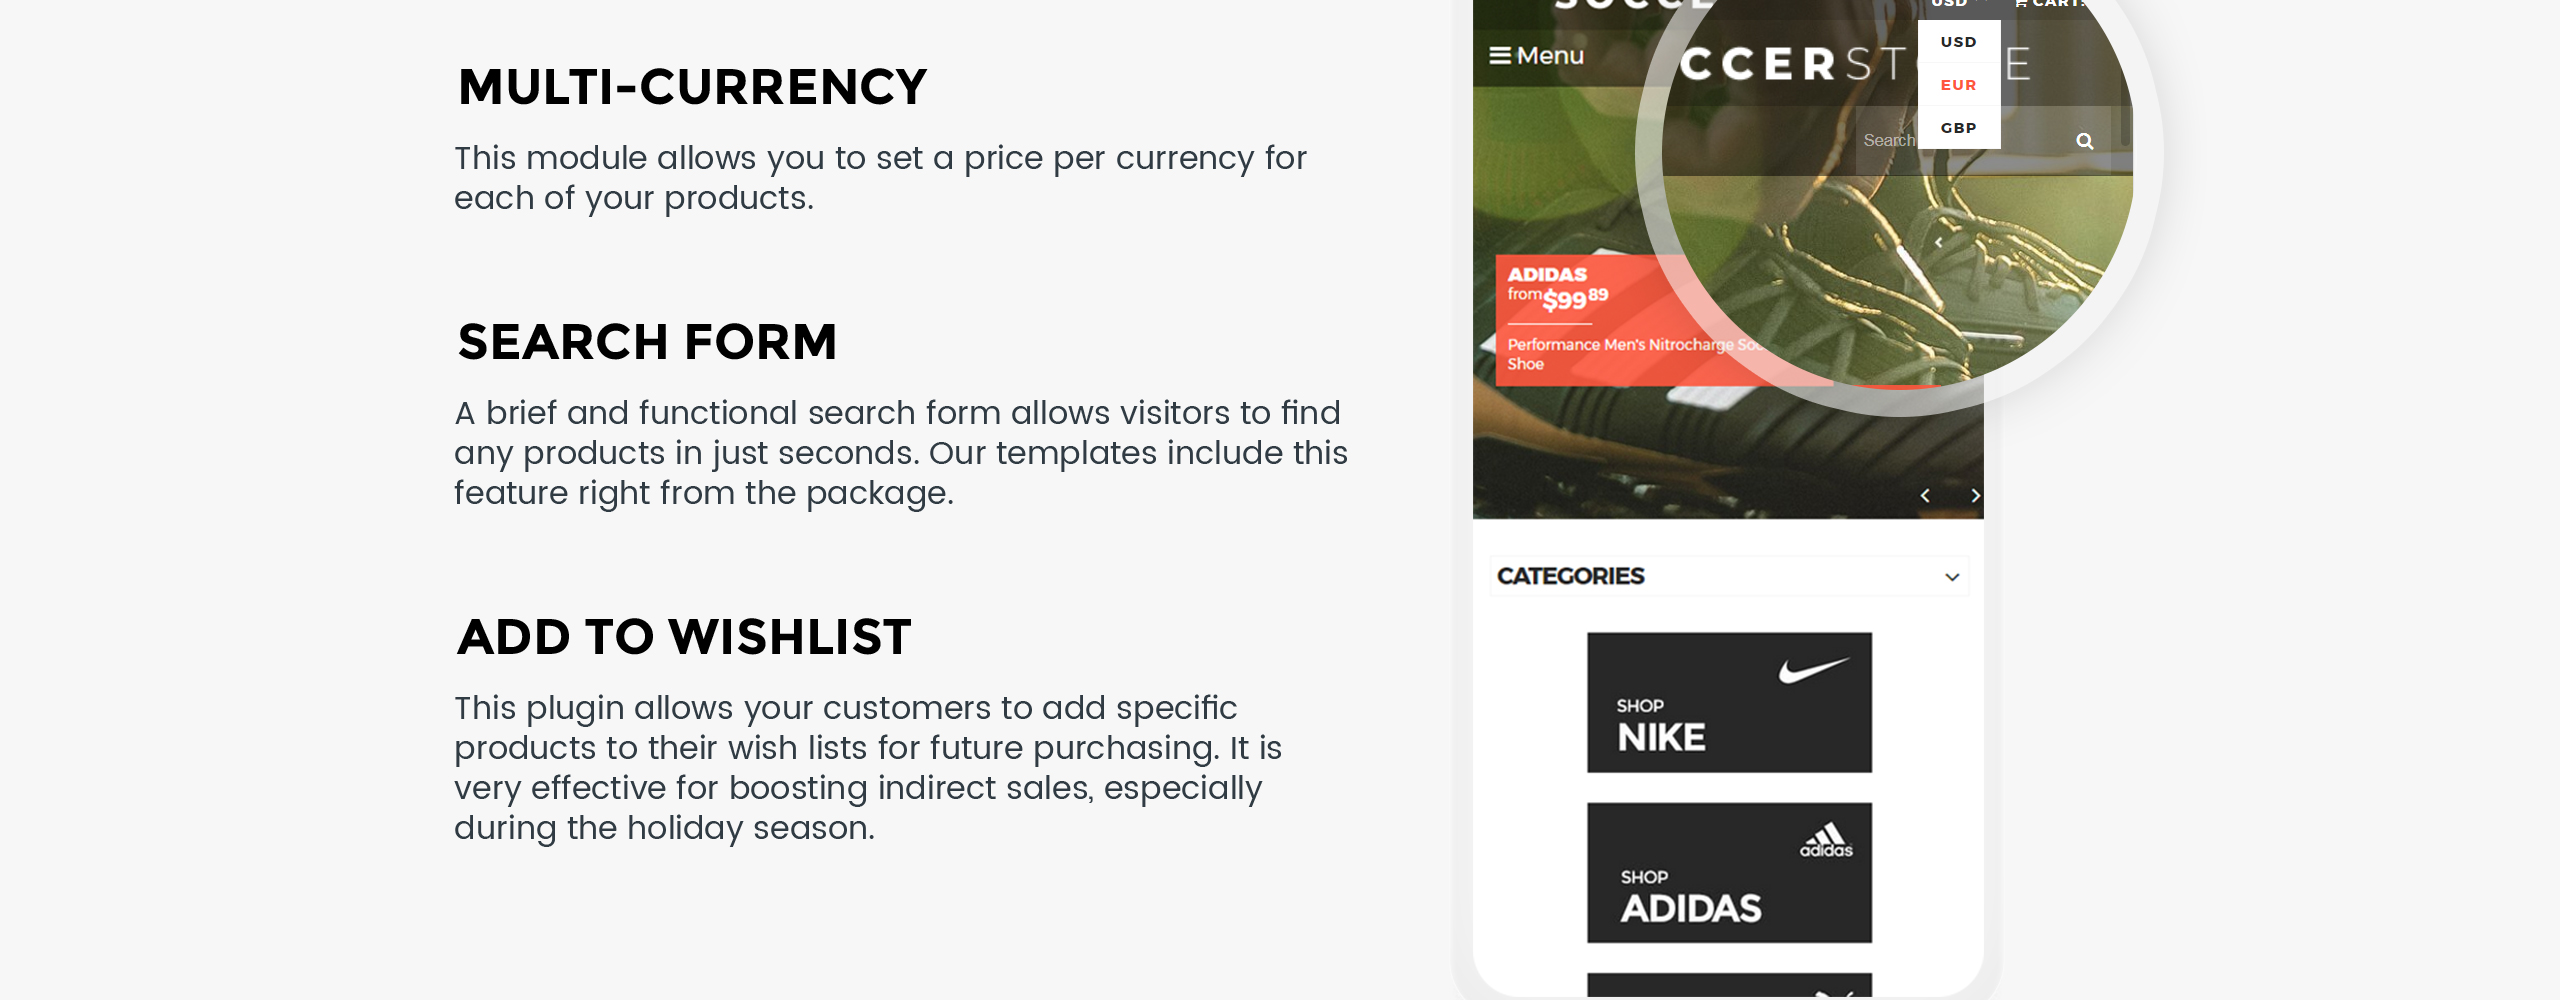Open the USD currency selector
Image resolution: width=2560 pixels, height=1000 pixels.
(x=1955, y=4)
